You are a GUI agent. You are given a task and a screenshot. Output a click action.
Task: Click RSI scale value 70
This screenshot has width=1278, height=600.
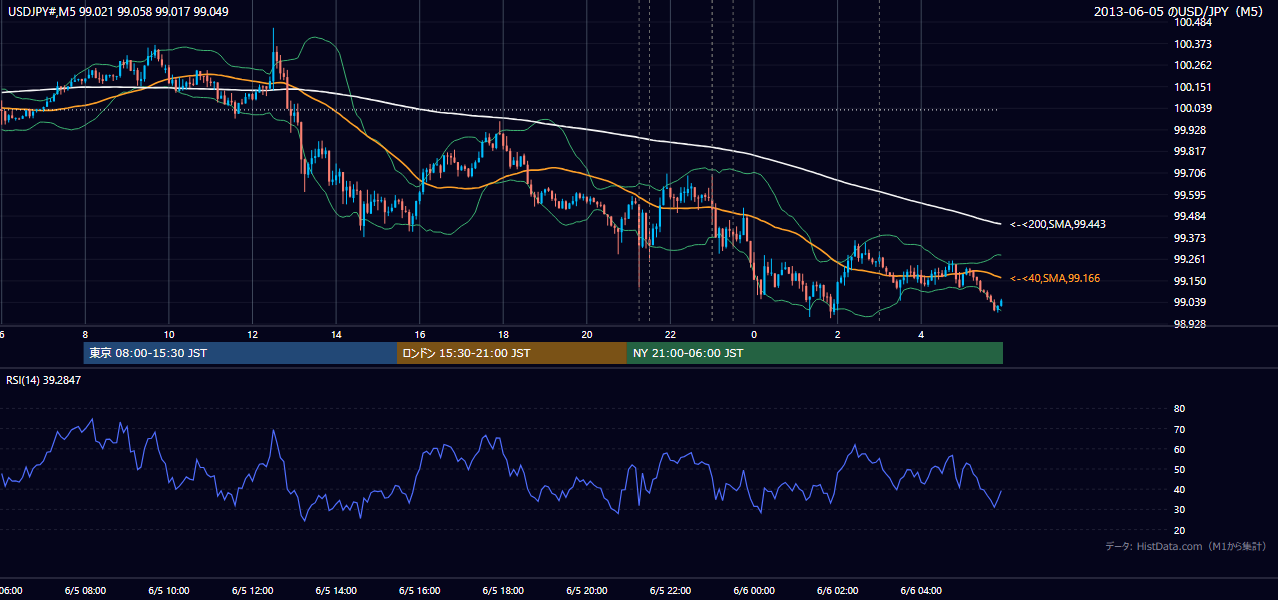pyautogui.click(x=1180, y=429)
